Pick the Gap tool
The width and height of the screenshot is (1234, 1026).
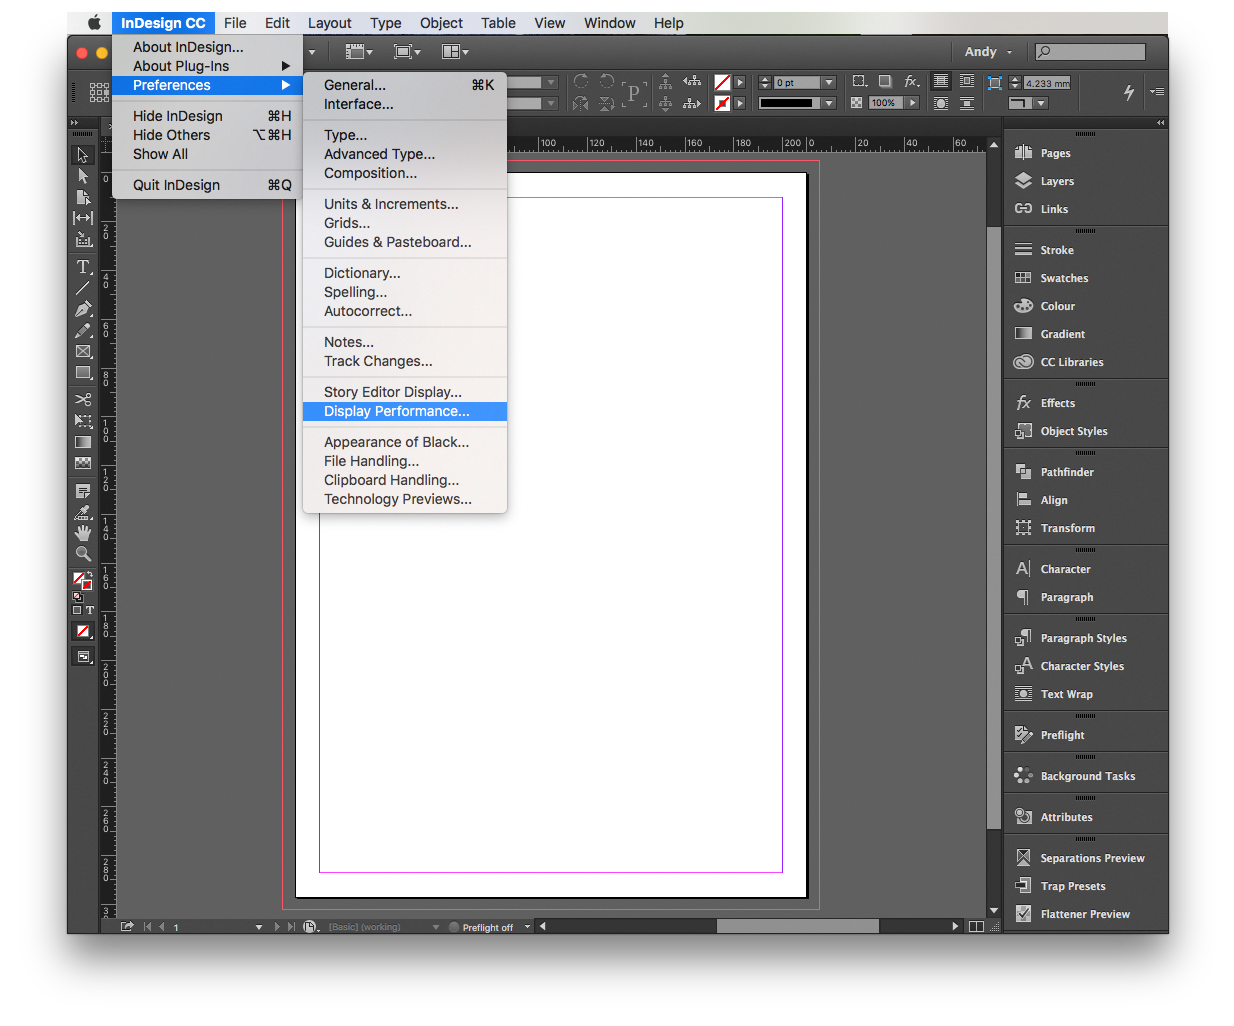(83, 218)
